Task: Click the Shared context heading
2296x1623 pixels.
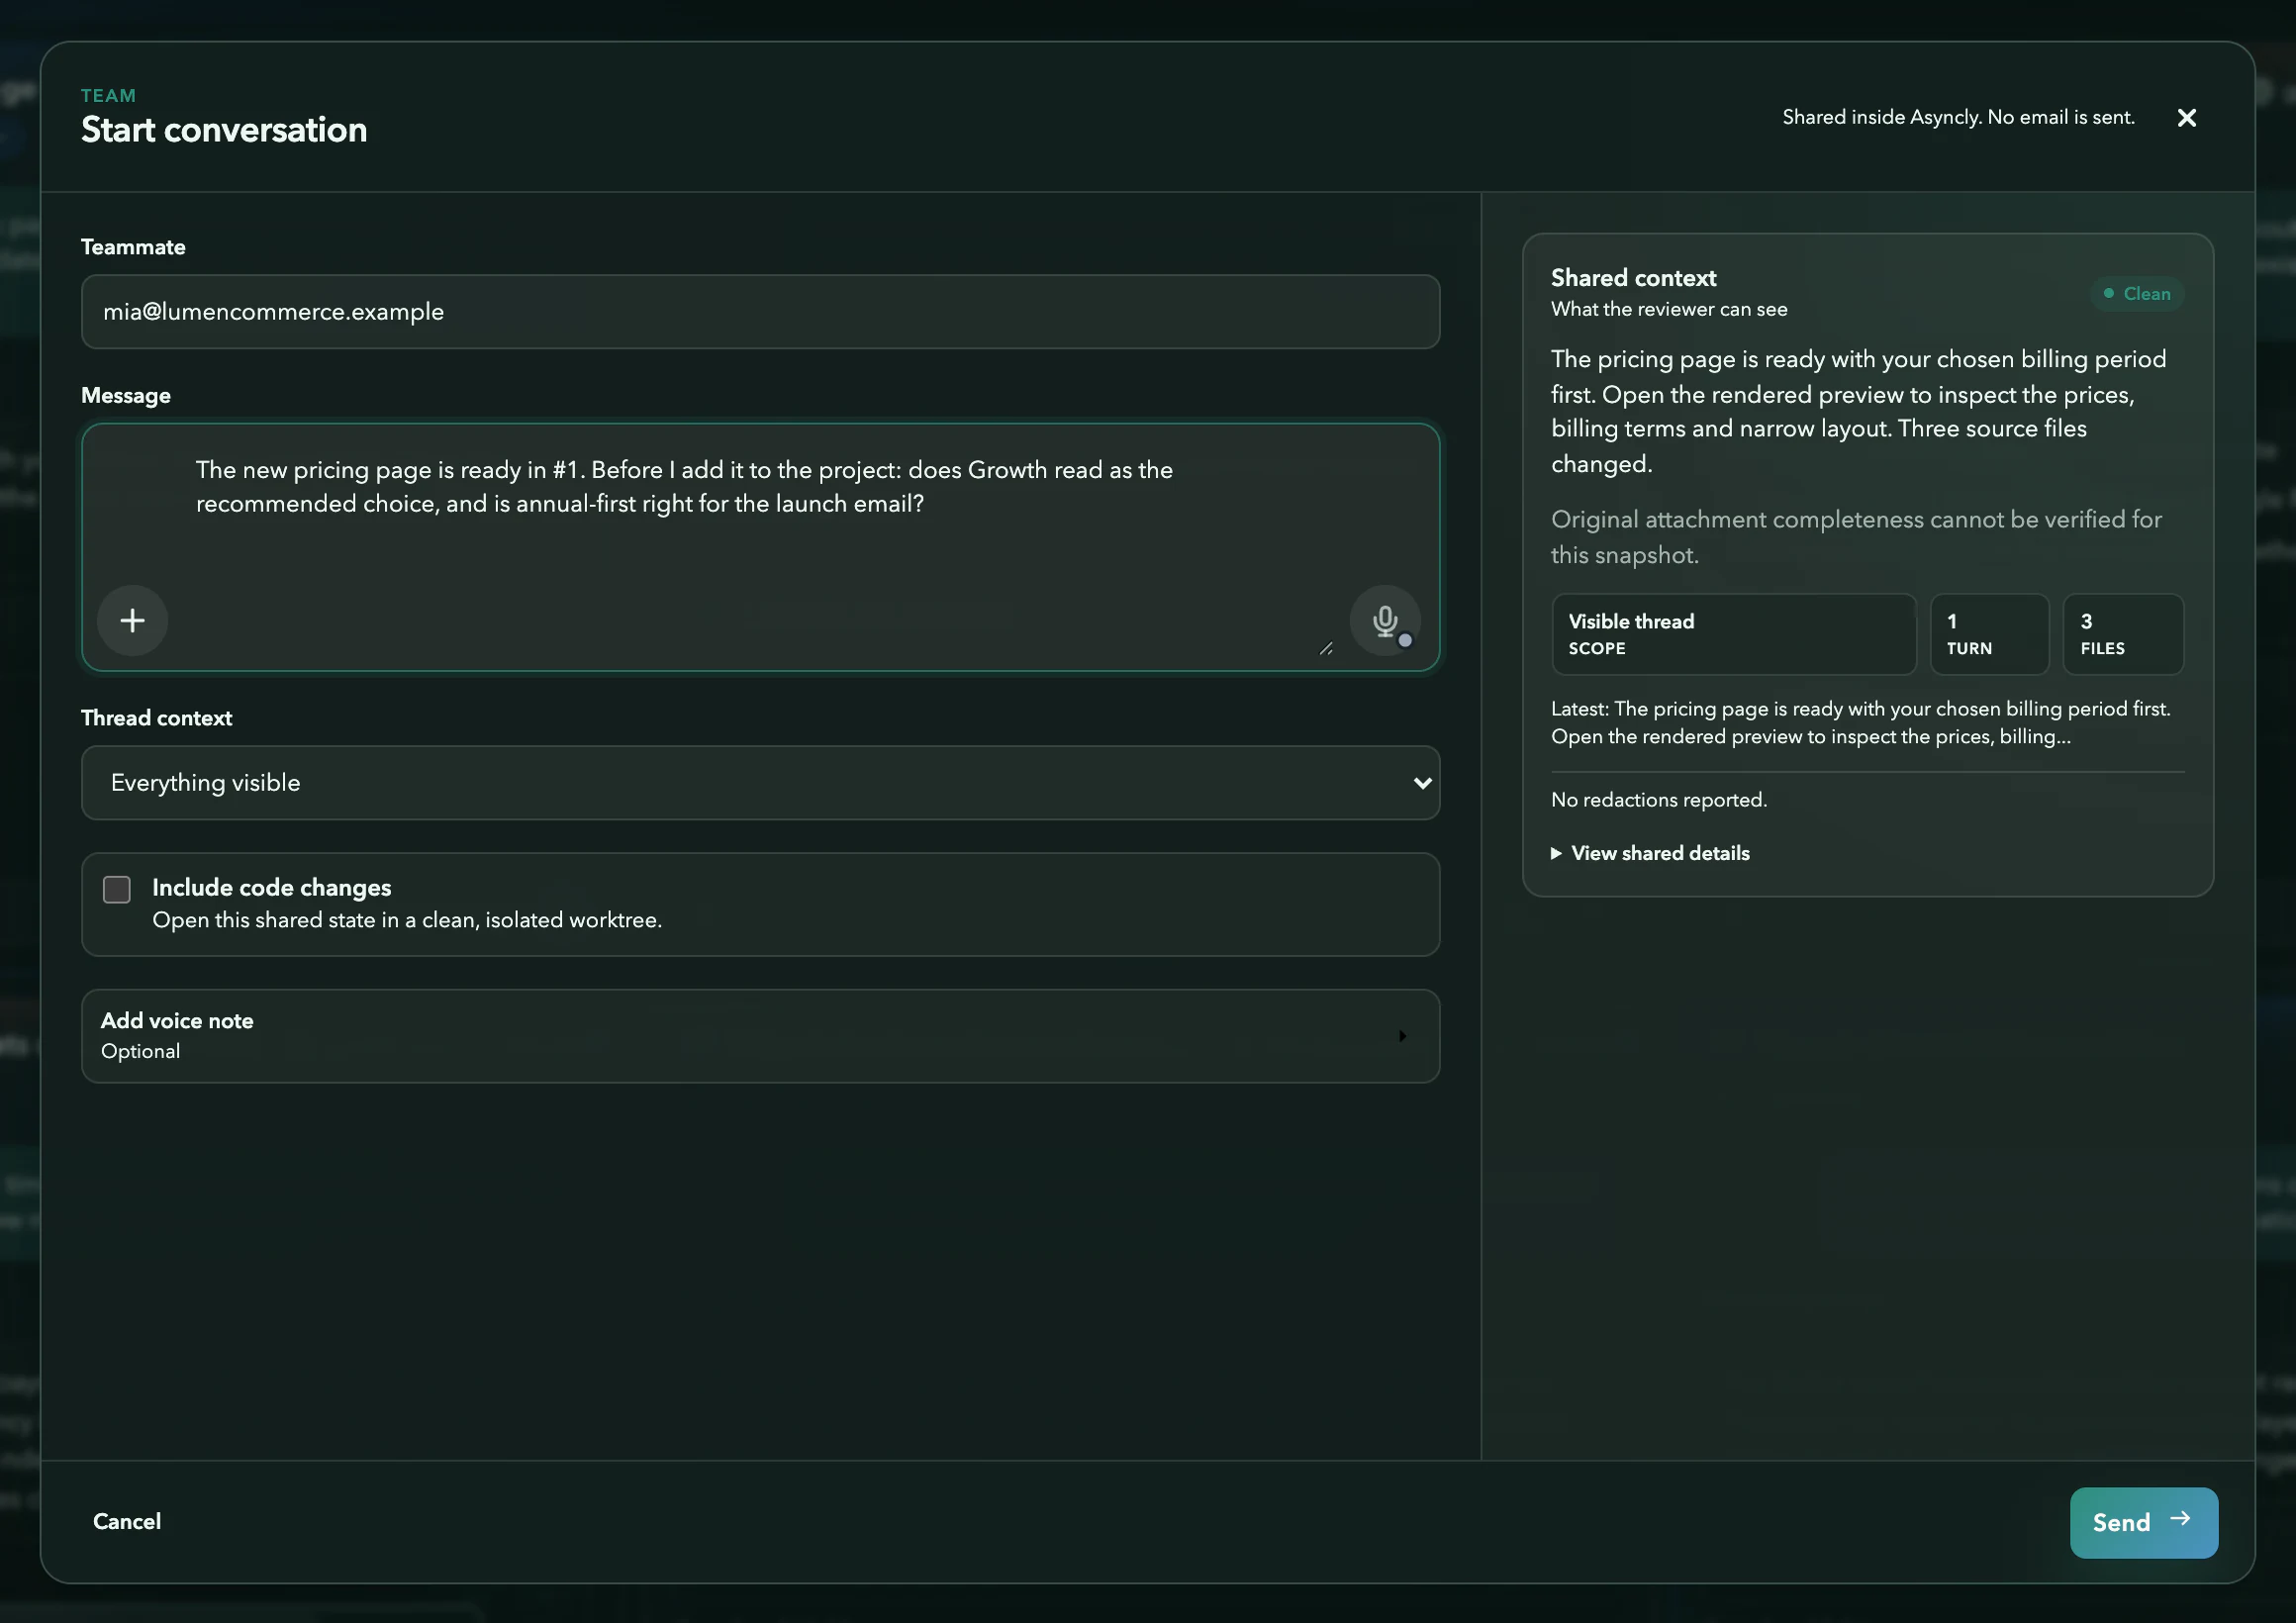Action: [1633, 278]
